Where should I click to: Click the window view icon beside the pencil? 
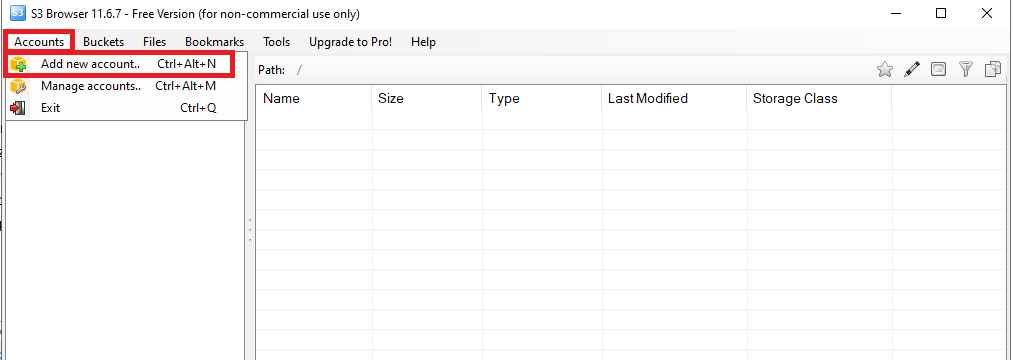click(x=939, y=69)
